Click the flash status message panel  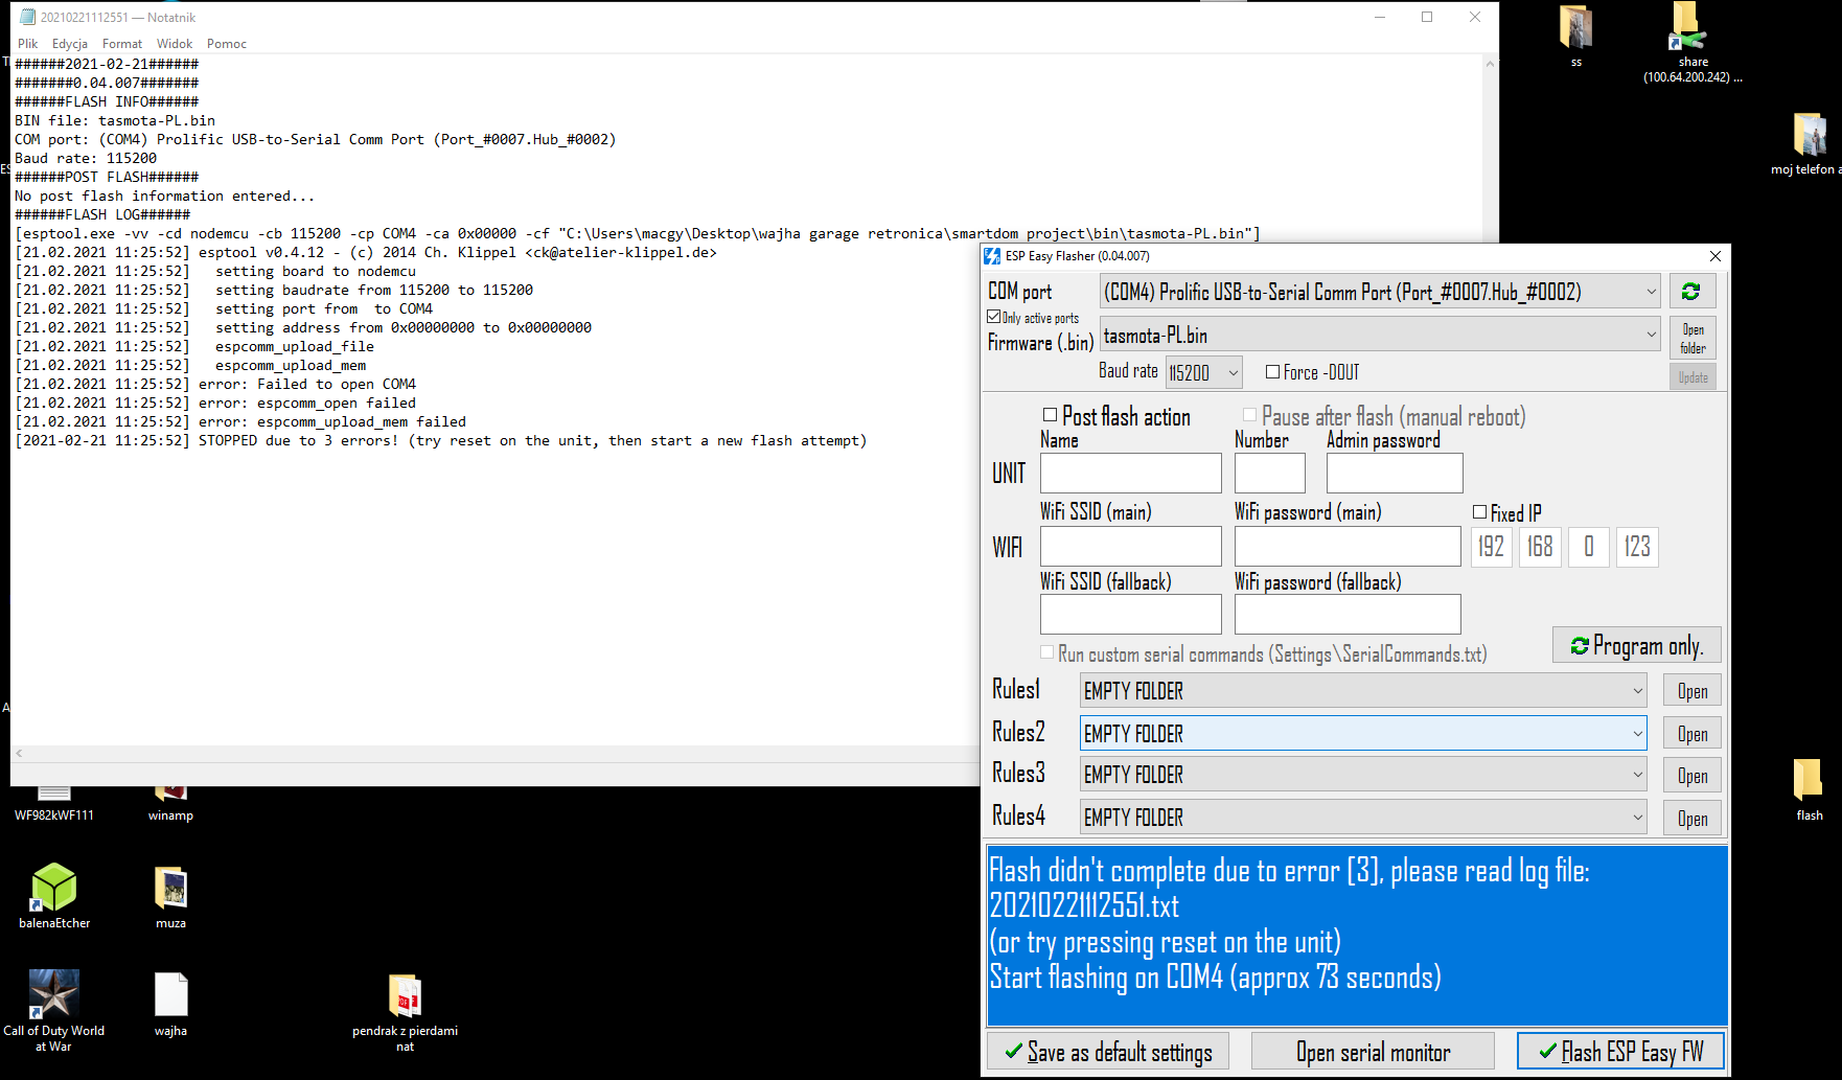[1357, 935]
